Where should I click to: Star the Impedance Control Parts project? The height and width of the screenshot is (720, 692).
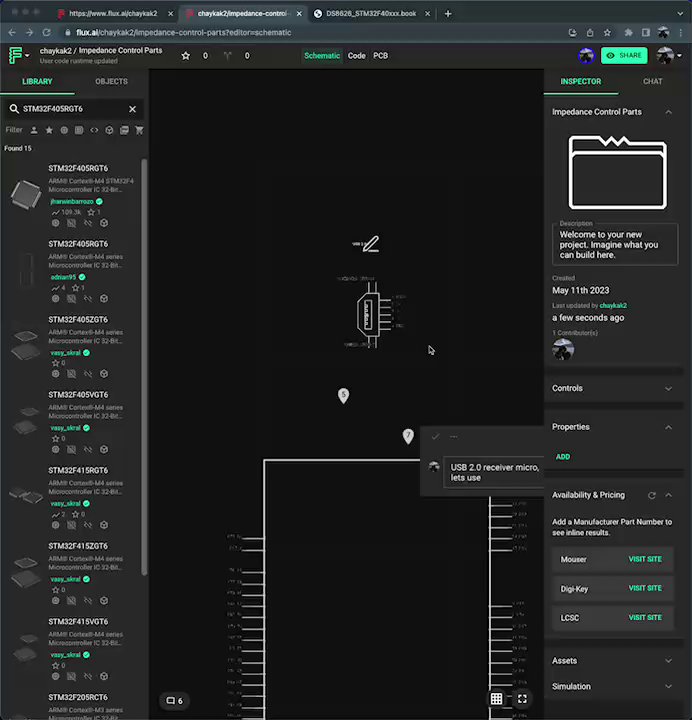186,56
